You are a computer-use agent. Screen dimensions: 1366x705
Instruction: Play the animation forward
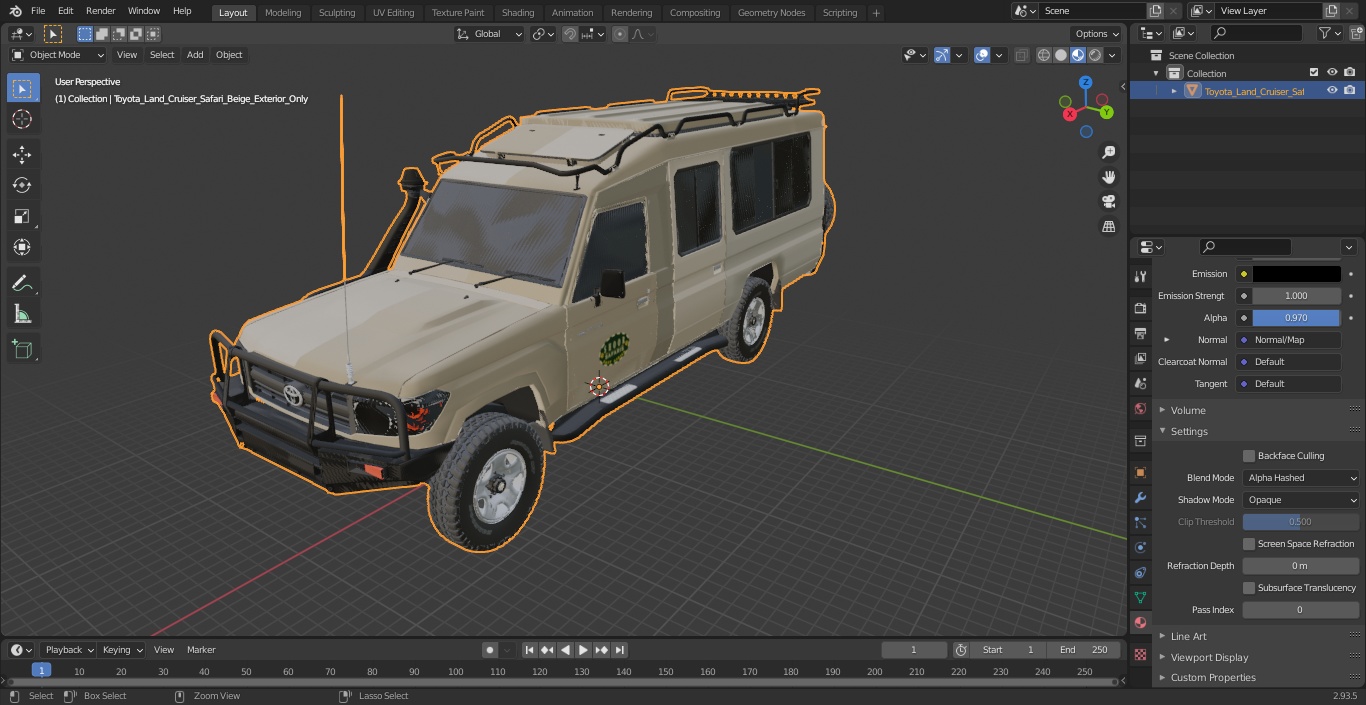click(x=583, y=650)
